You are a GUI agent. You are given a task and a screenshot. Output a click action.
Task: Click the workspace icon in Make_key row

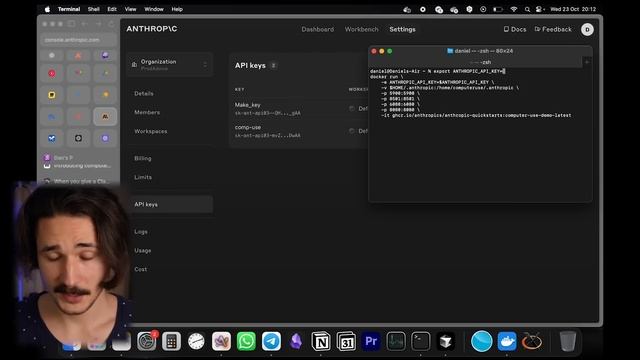pyautogui.click(x=352, y=109)
